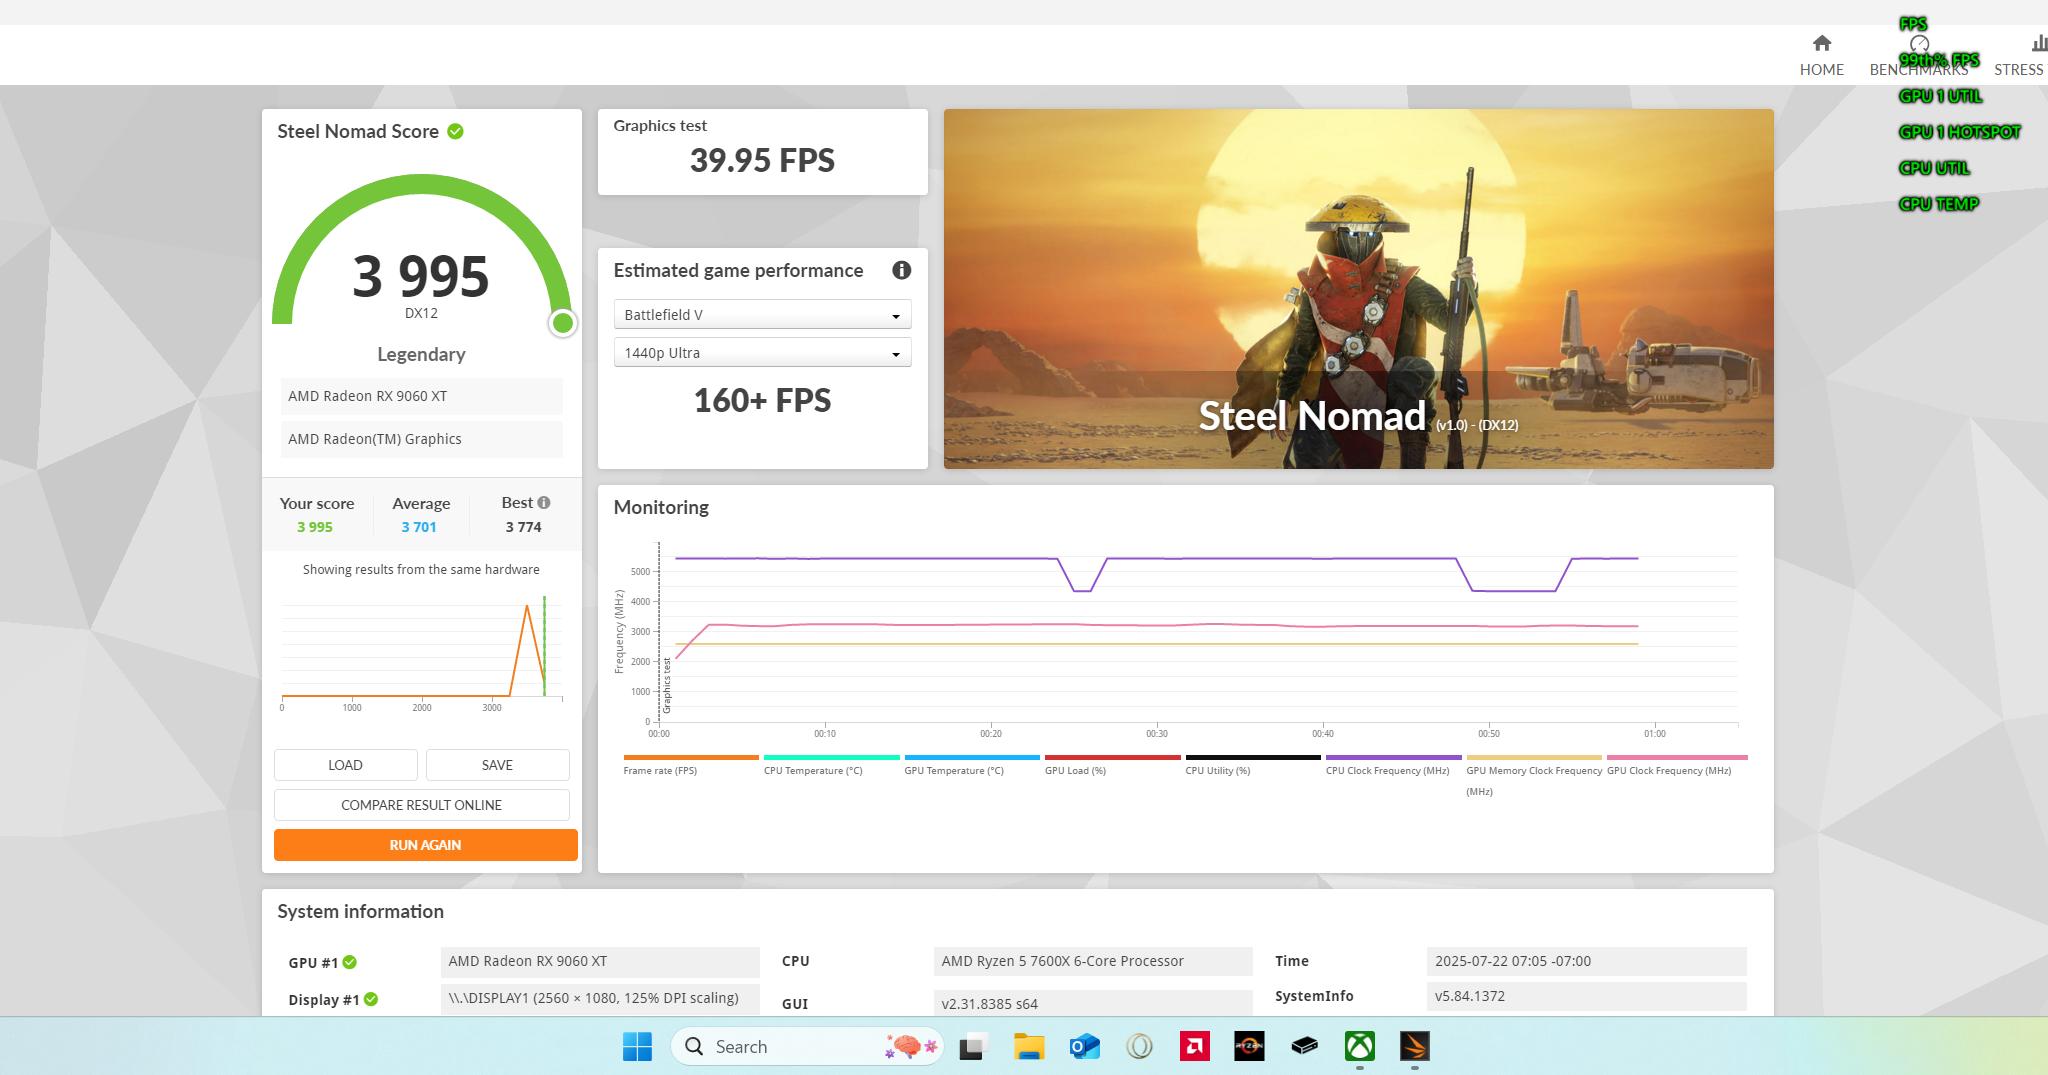Click GPU #1 verified checkmark icon
2048x1075 pixels.
point(350,962)
